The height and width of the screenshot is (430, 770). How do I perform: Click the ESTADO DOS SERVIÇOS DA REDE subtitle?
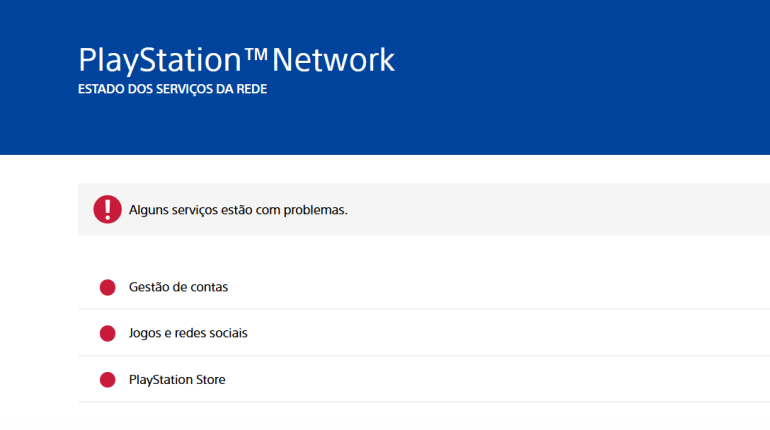point(172,89)
